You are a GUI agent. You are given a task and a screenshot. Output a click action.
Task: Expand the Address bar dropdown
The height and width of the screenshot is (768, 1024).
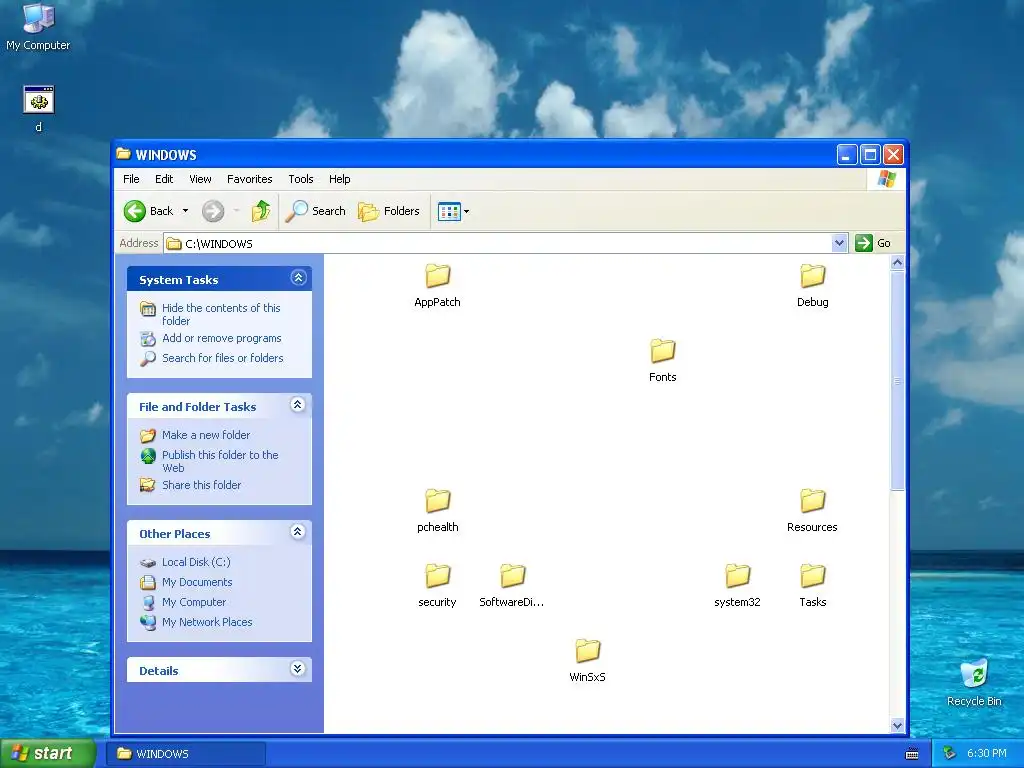[839, 243]
